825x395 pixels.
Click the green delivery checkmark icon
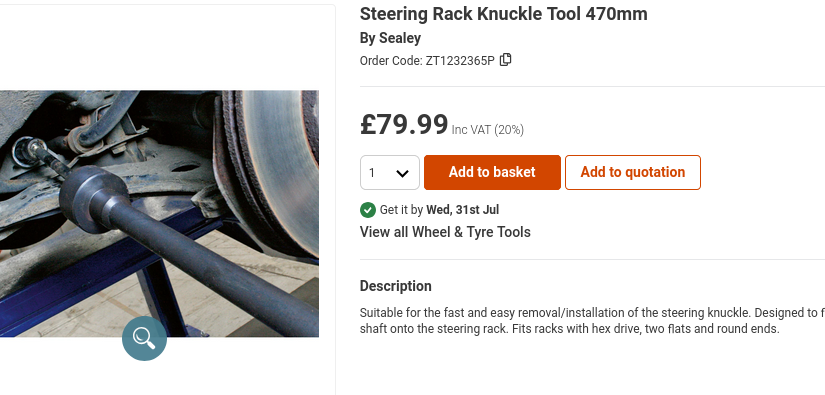click(367, 210)
